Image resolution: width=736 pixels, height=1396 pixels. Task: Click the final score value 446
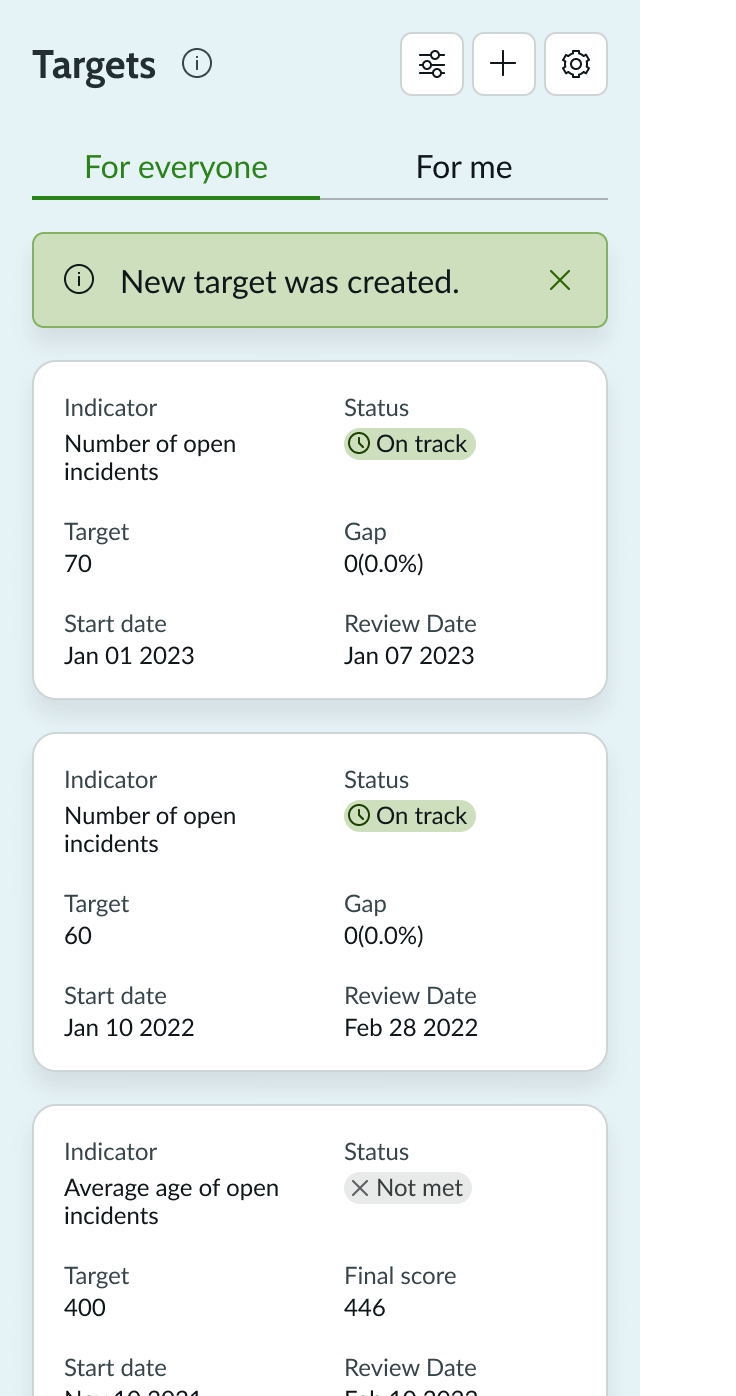pyautogui.click(x=365, y=1308)
